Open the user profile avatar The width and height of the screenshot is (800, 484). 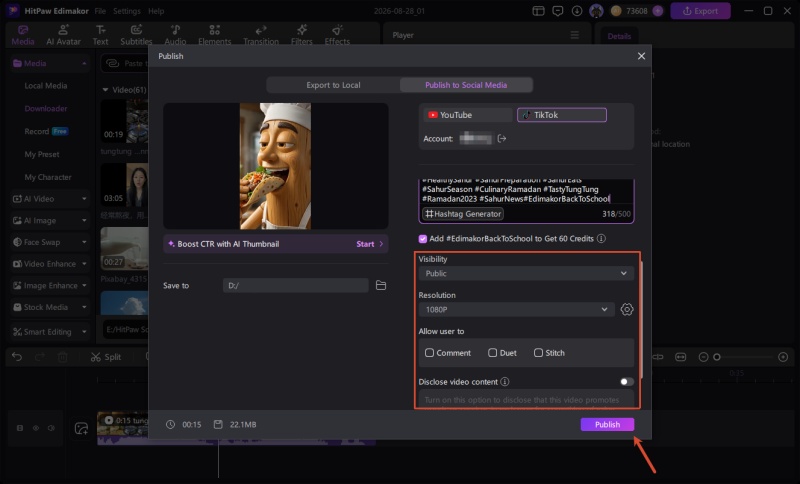click(596, 11)
